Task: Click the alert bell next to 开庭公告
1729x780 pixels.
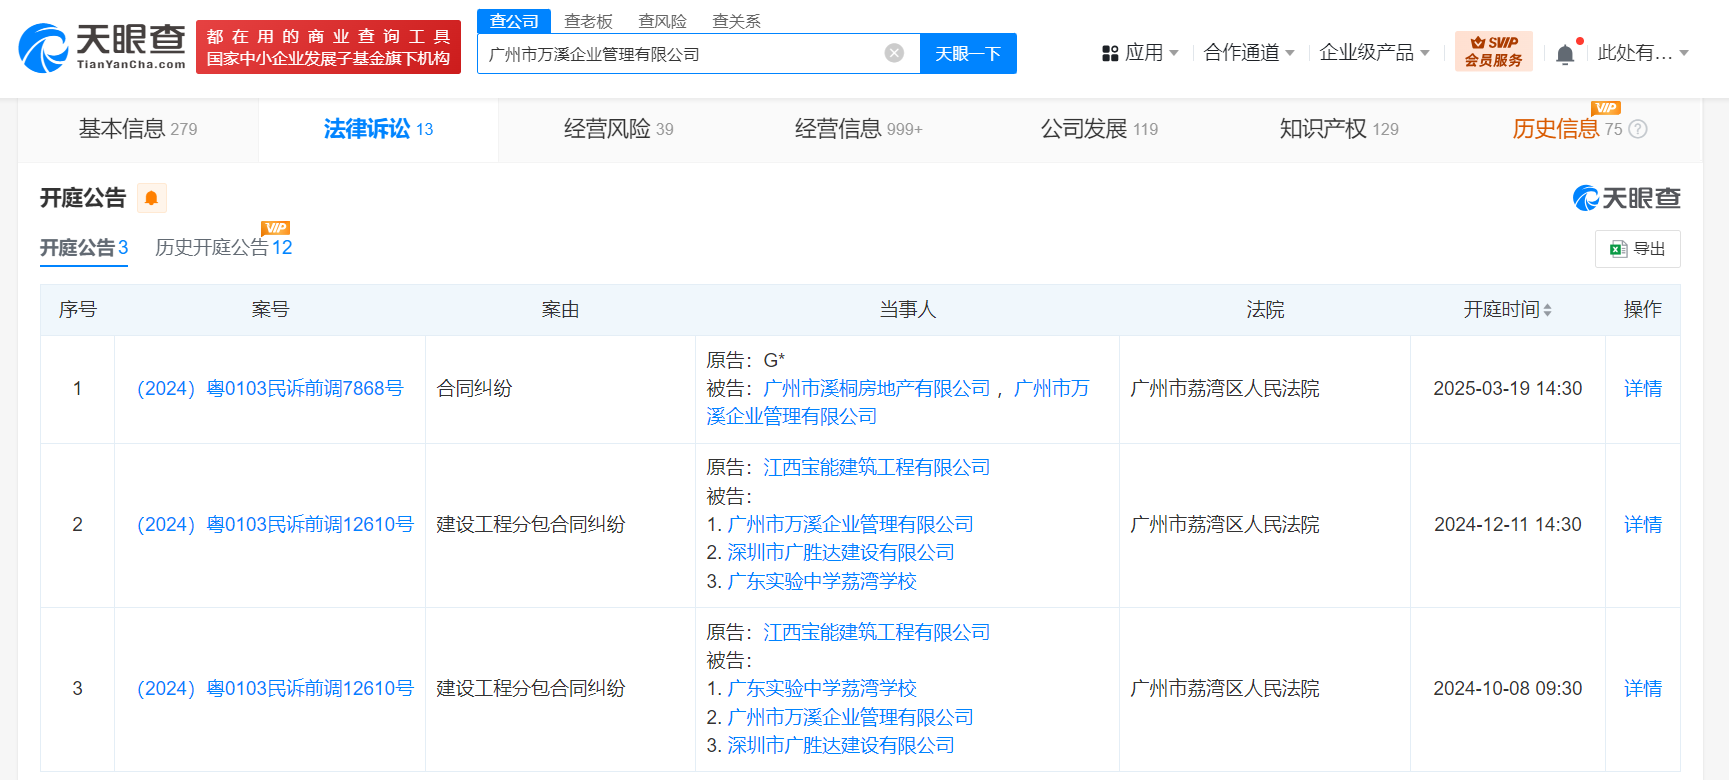Action: (151, 198)
